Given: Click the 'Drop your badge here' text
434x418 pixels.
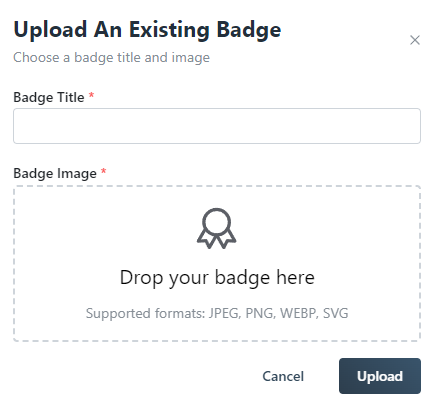Looking at the screenshot, I should pyautogui.click(x=217, y=277).
